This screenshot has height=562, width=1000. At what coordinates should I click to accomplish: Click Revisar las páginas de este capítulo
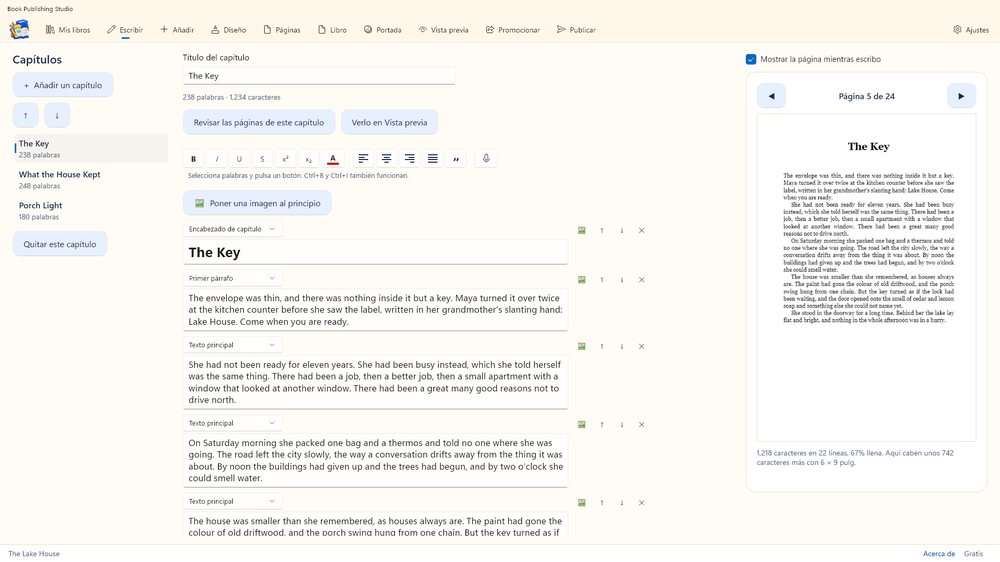(259, 122)
